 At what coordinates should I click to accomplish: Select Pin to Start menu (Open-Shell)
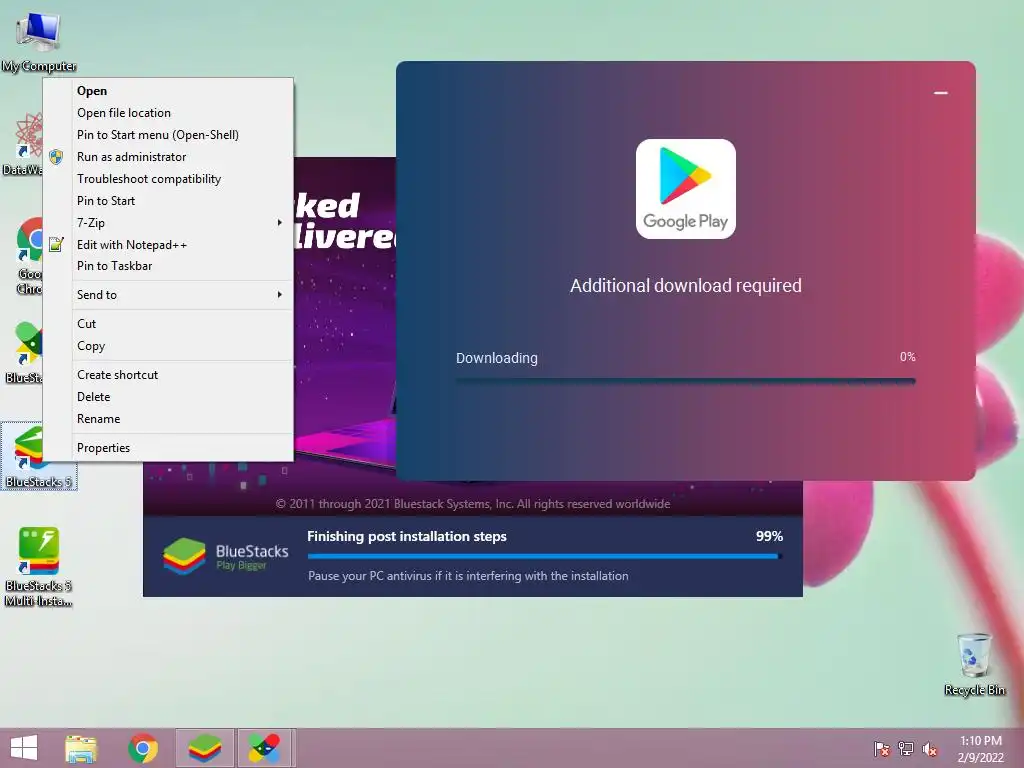[168, 135]
